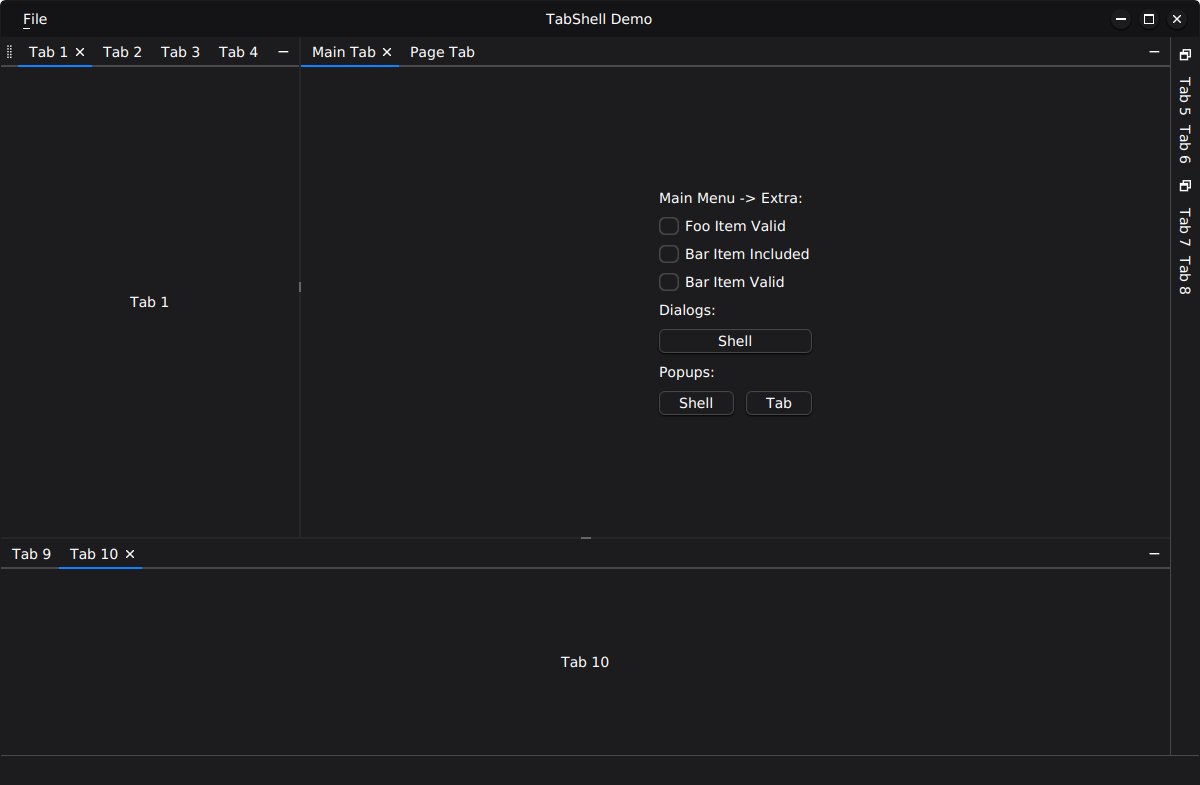Select Tab 3 in the left panel
The image size is (1200, 785).
tap(180, 52)
